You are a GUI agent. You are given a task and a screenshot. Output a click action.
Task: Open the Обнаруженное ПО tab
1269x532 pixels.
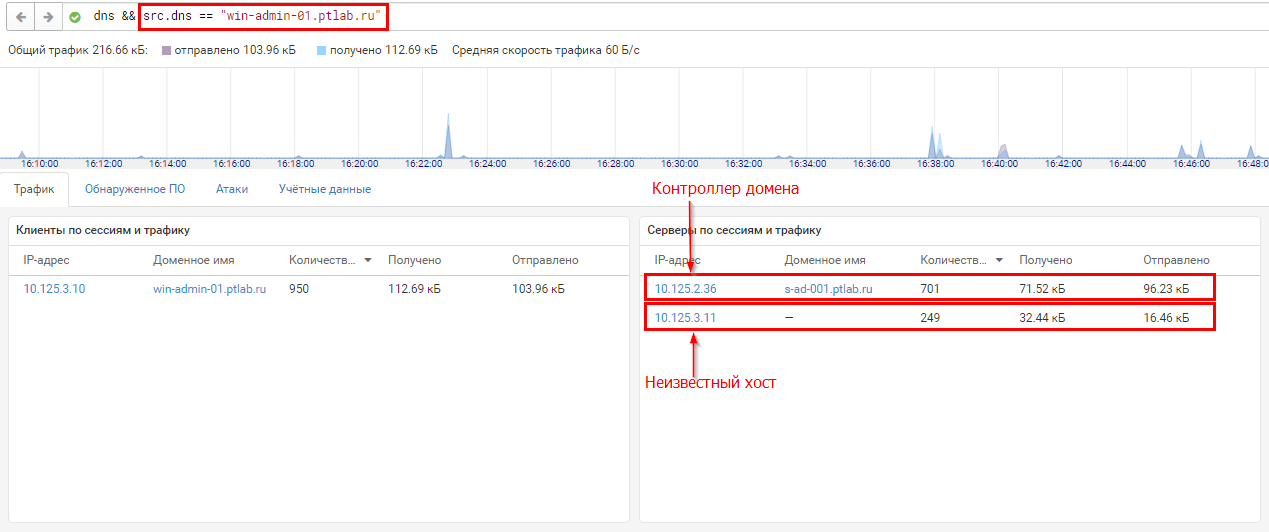134,189
